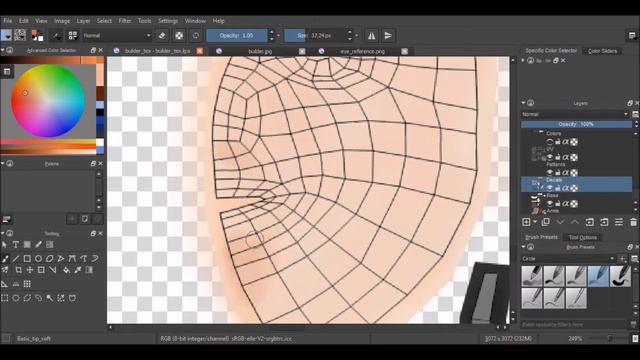This screenshot has width=640, height=360.
Task: Toggle vertical mirror tool
Action: pyautogui.click(x=388, y=36)
